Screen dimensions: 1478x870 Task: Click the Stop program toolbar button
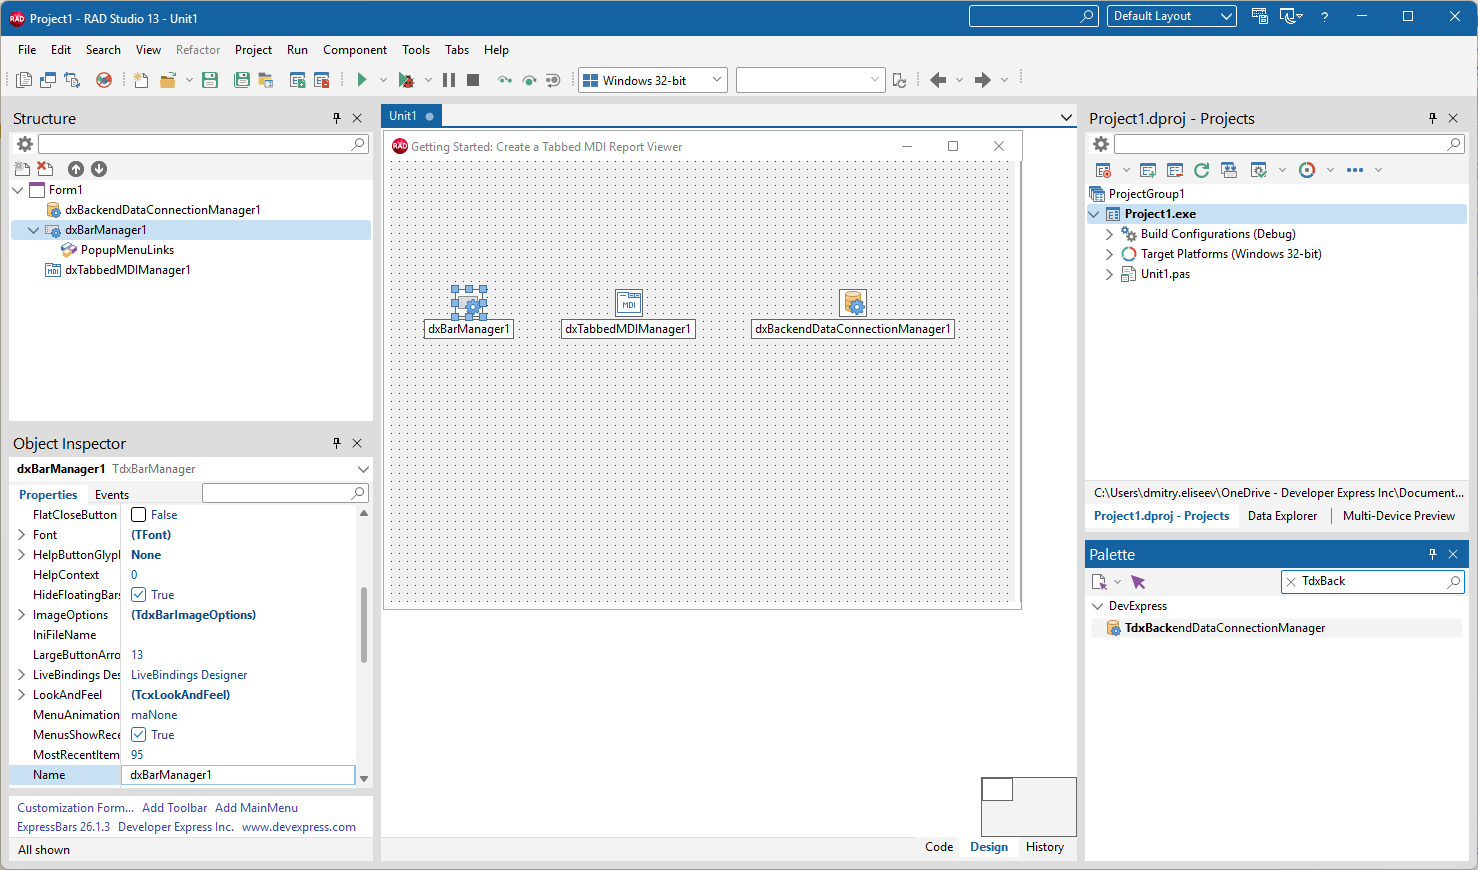[473, 80]
